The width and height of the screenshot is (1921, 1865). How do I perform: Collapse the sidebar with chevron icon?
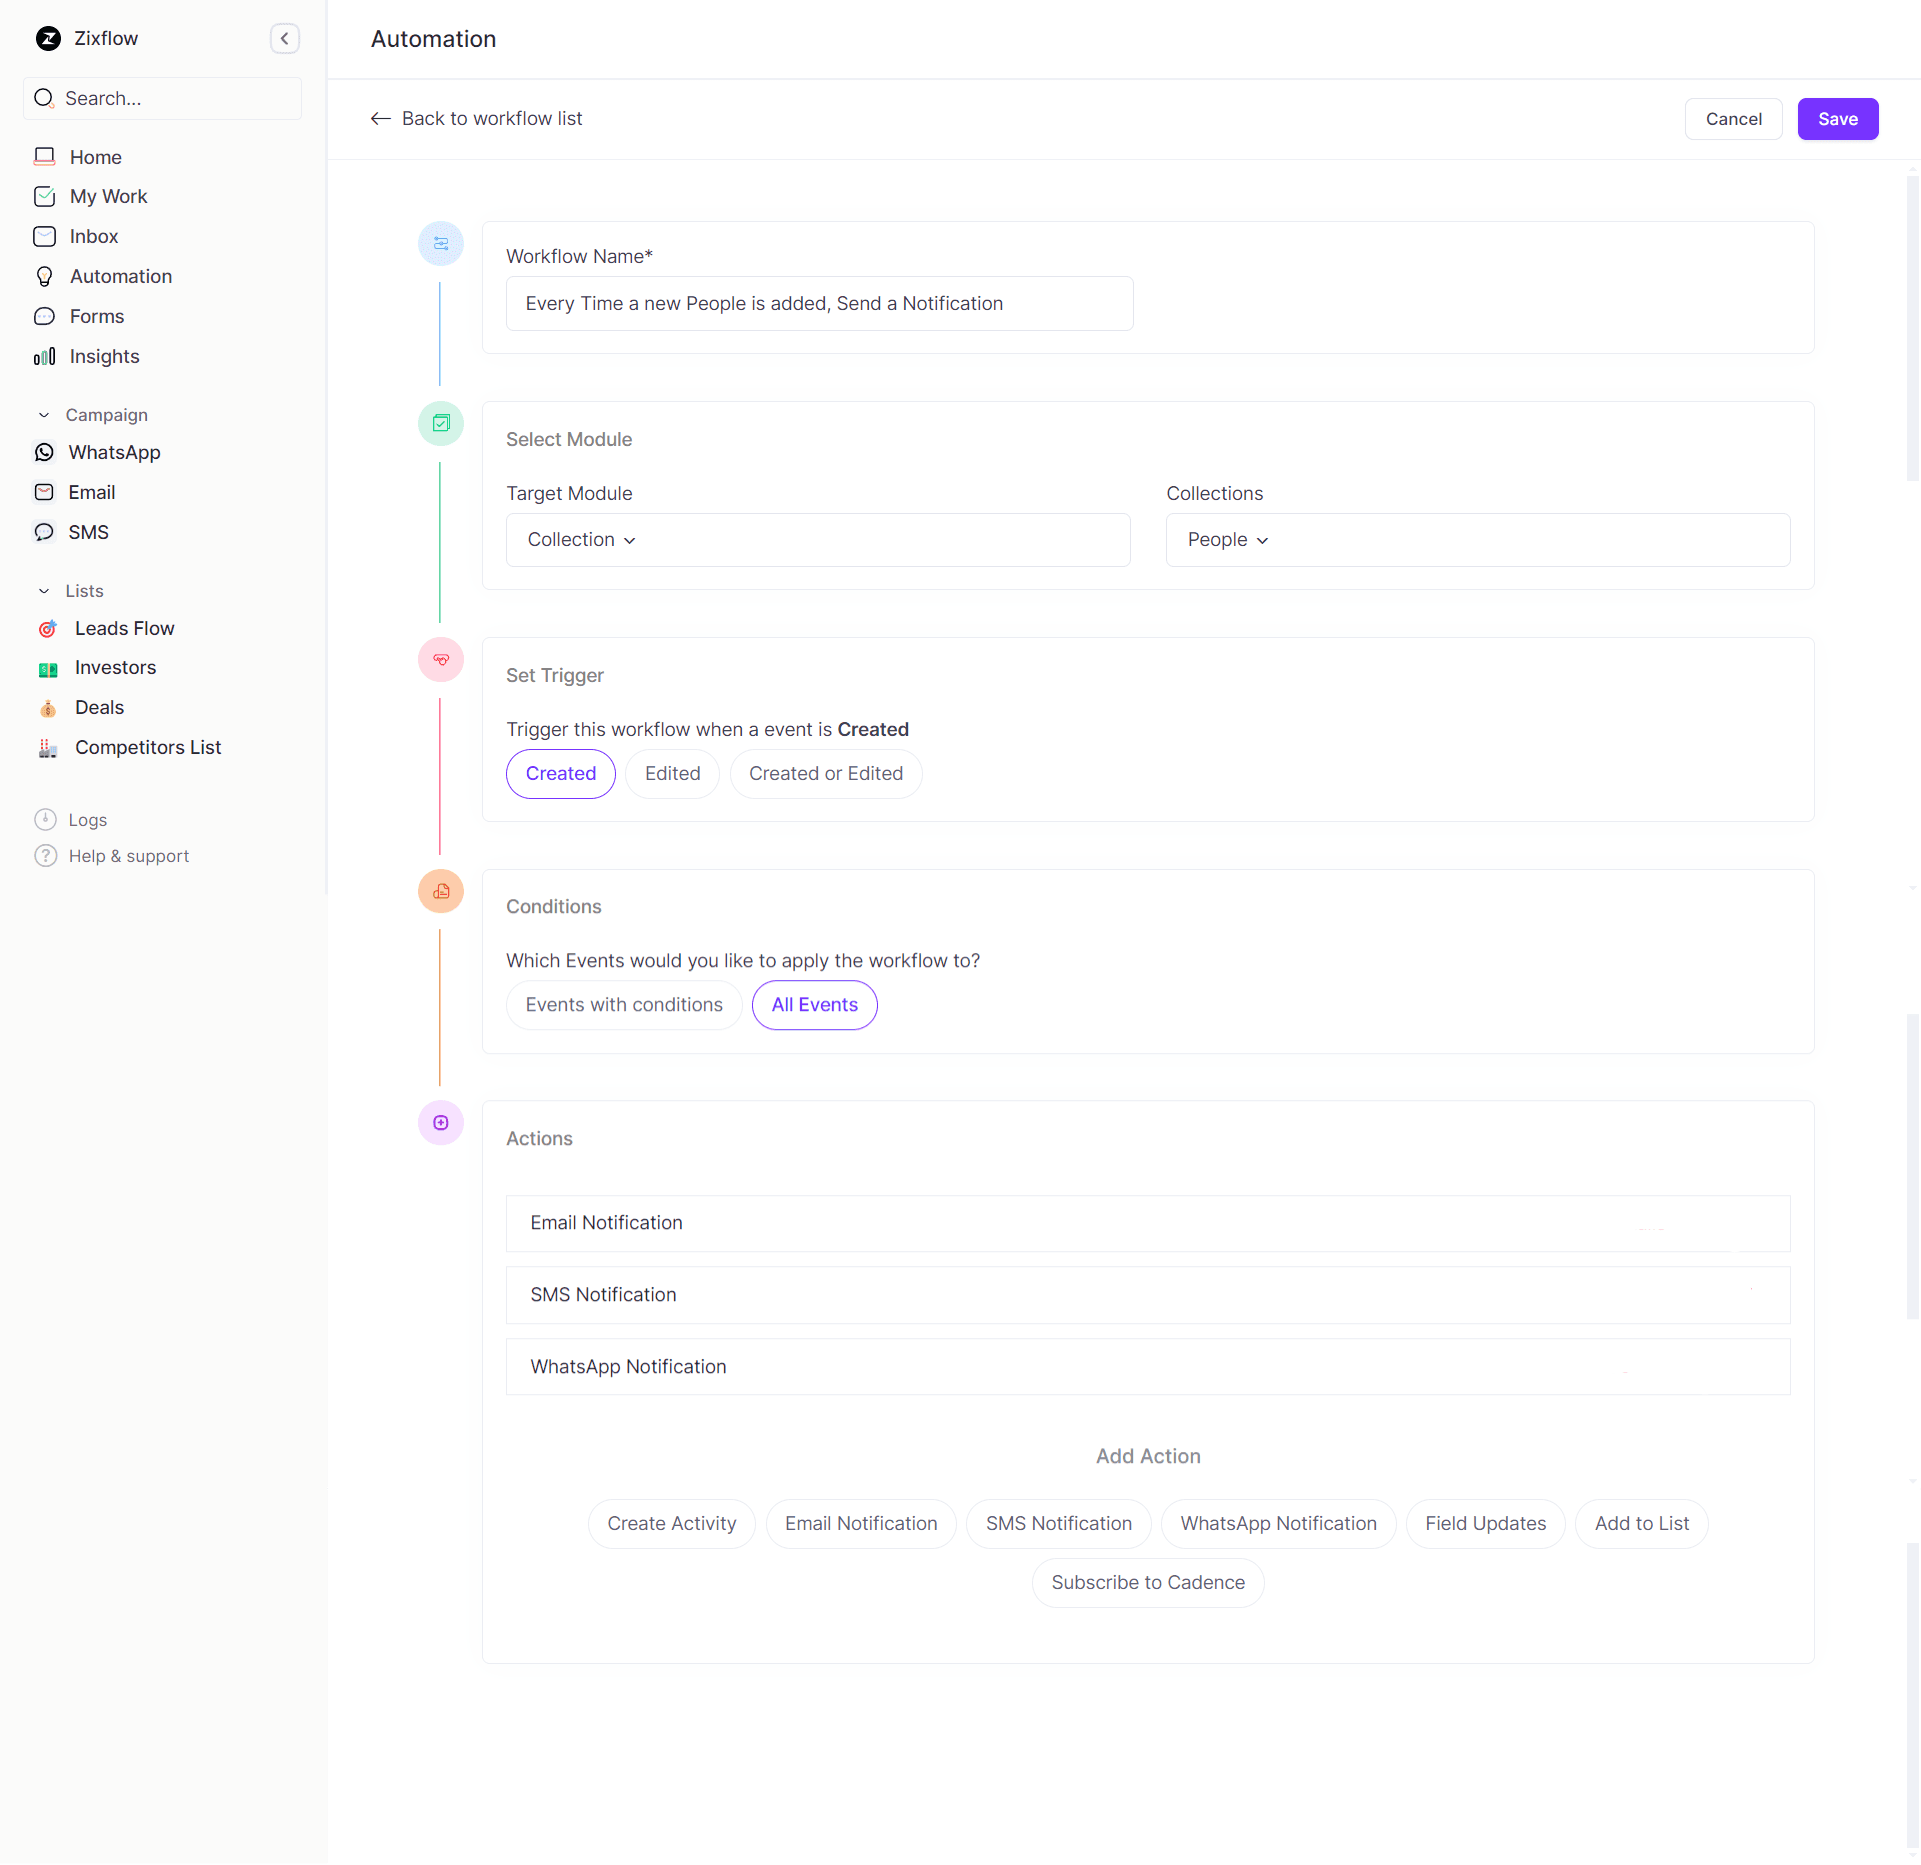coord(285,38)
